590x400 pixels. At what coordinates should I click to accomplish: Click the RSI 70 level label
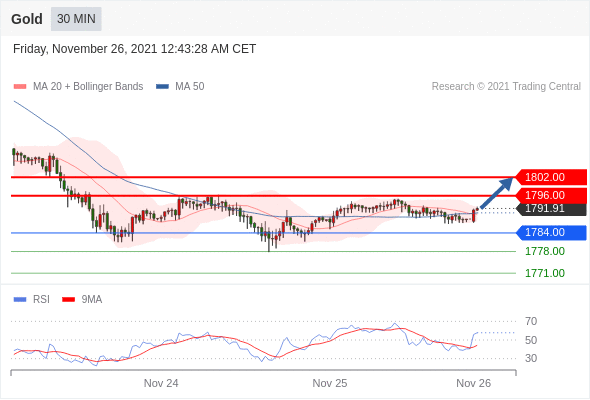point(531,321)
